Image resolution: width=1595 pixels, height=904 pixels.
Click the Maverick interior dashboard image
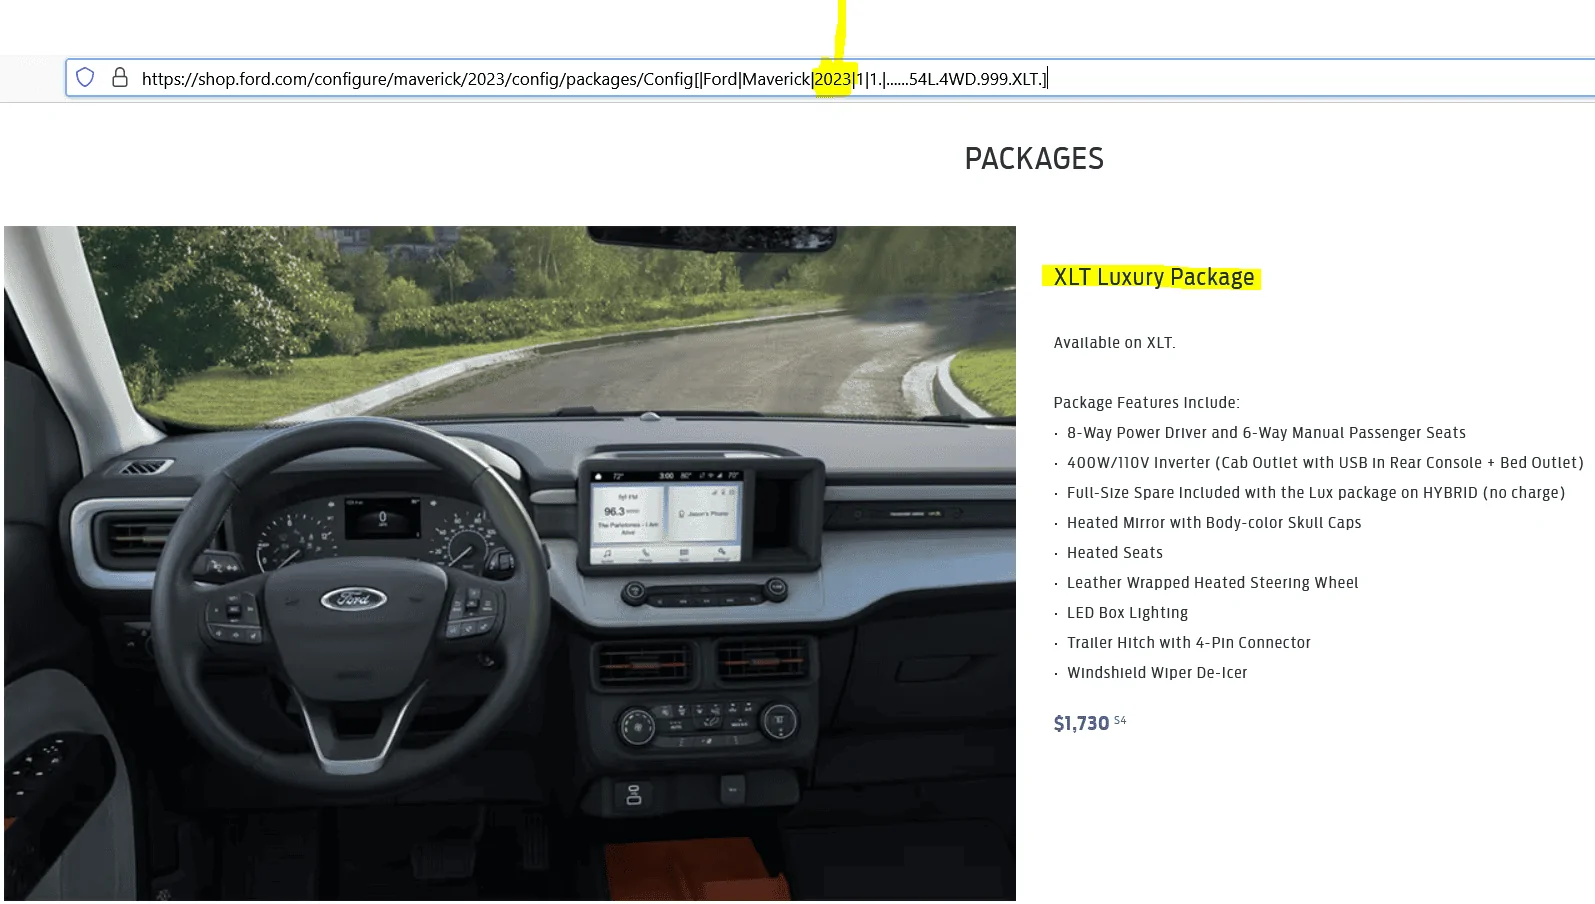pyautogui.click(x=510, y=563)
